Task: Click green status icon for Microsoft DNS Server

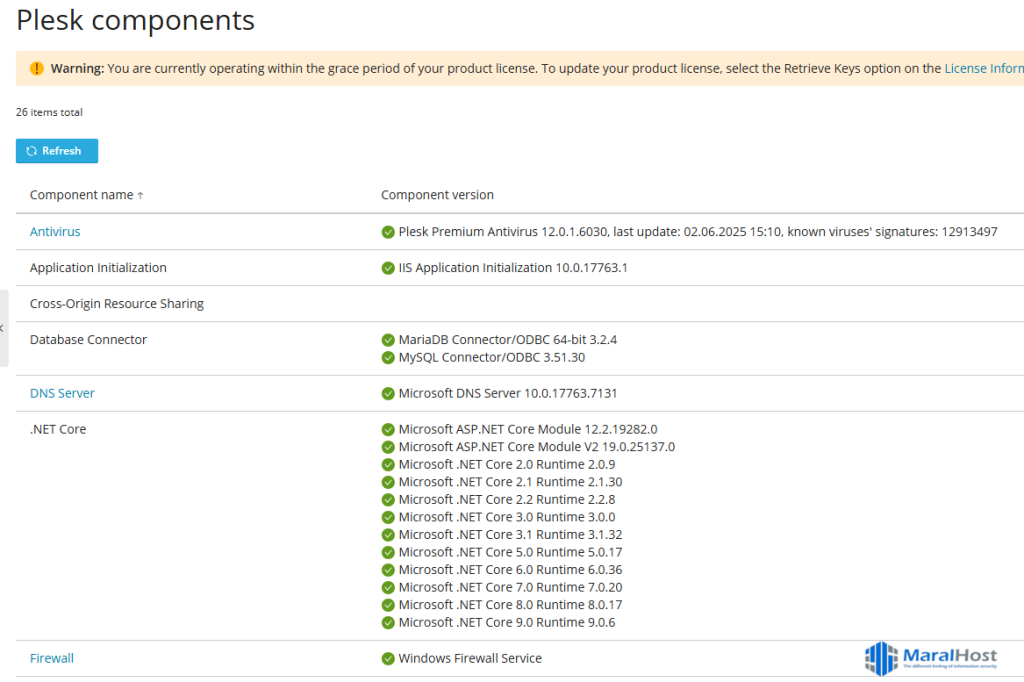Action: pyautogui.click(x=388, y=394)
